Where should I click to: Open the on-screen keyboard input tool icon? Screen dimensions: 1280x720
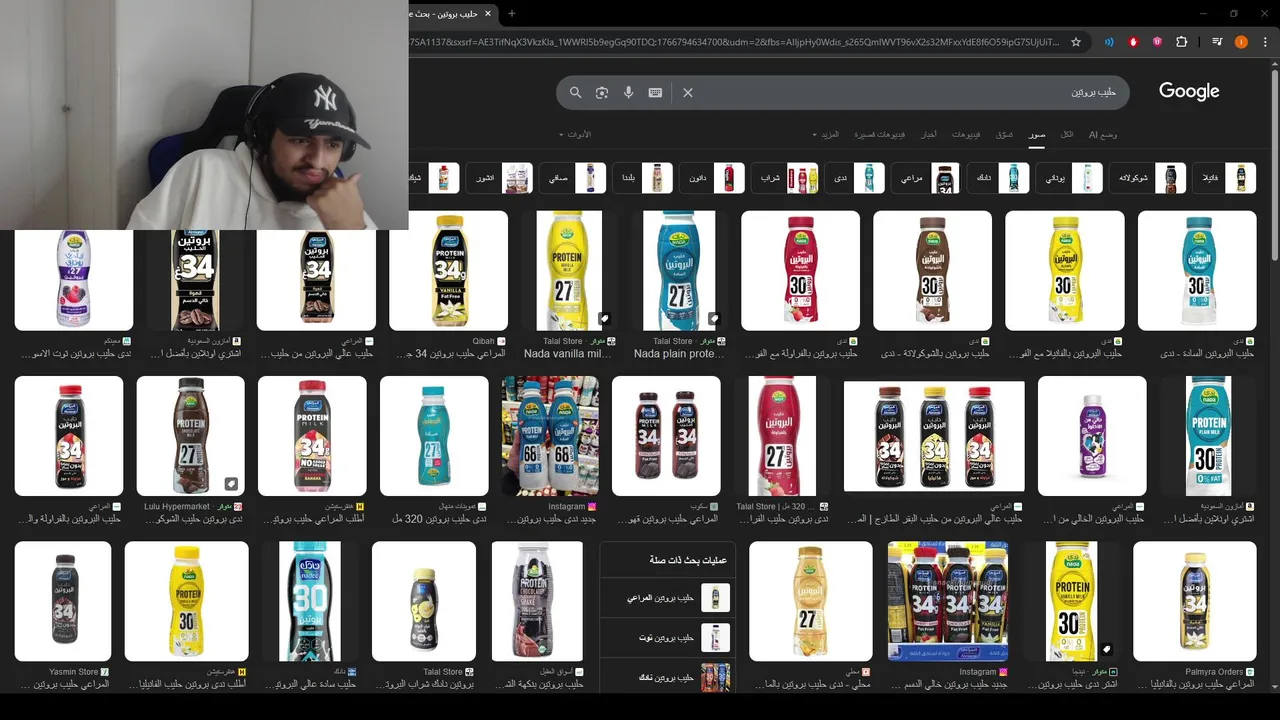click(655, 92)
